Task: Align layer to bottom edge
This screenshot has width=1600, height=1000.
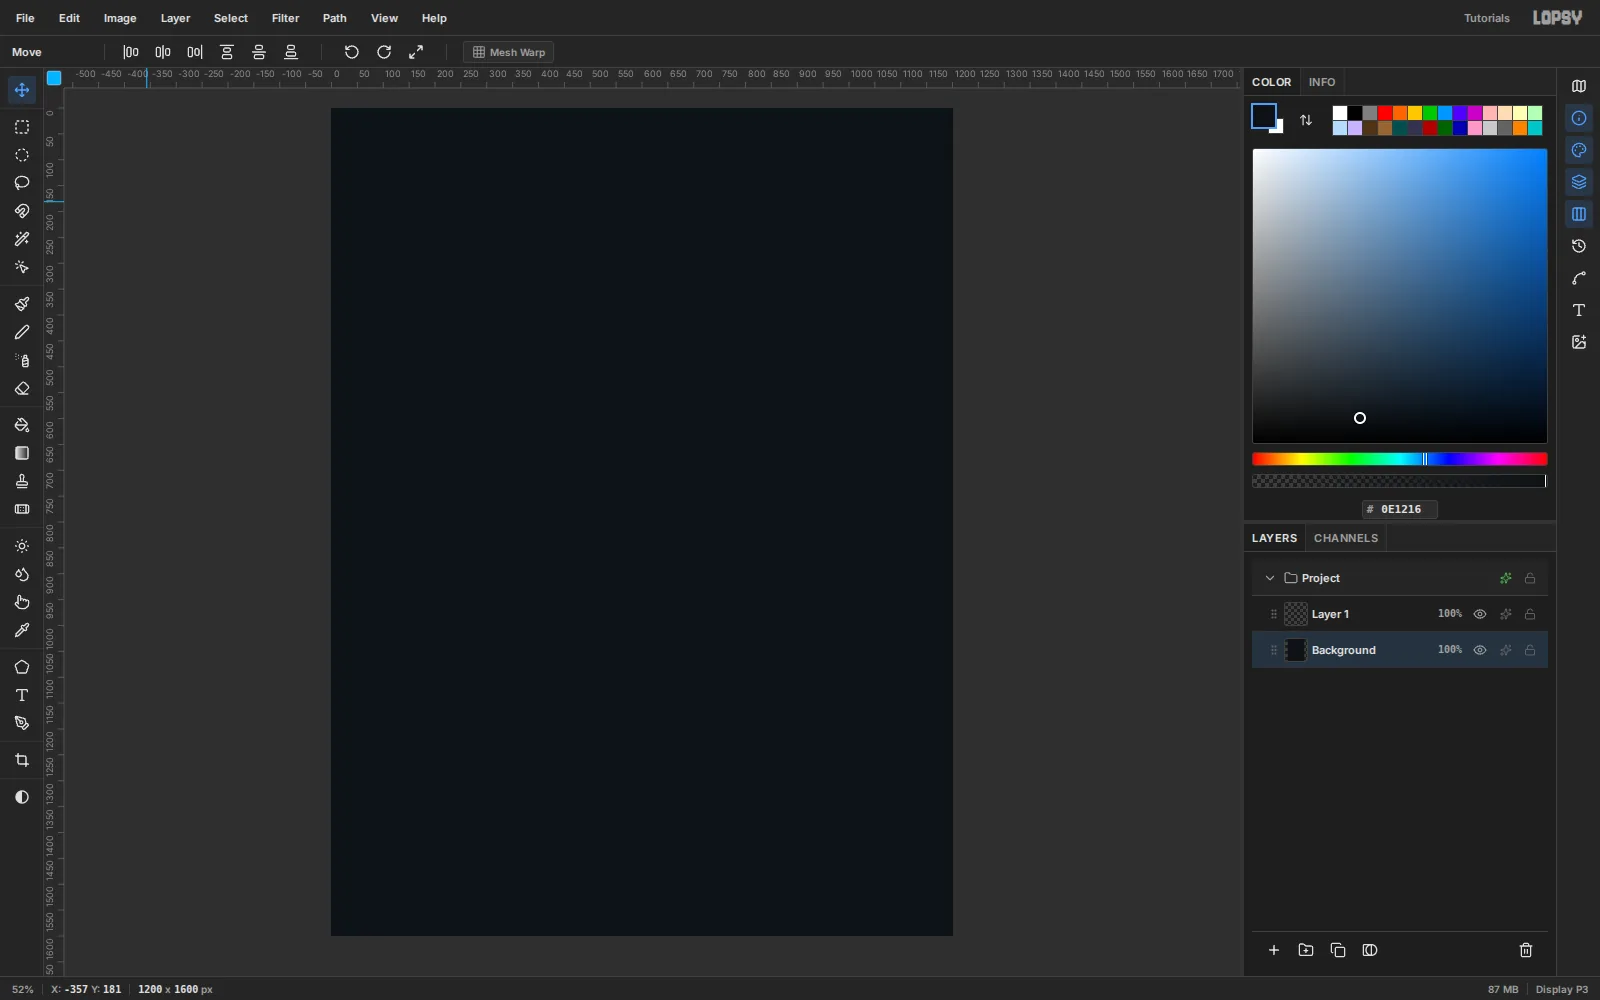Action: click(x=291, y=52)
